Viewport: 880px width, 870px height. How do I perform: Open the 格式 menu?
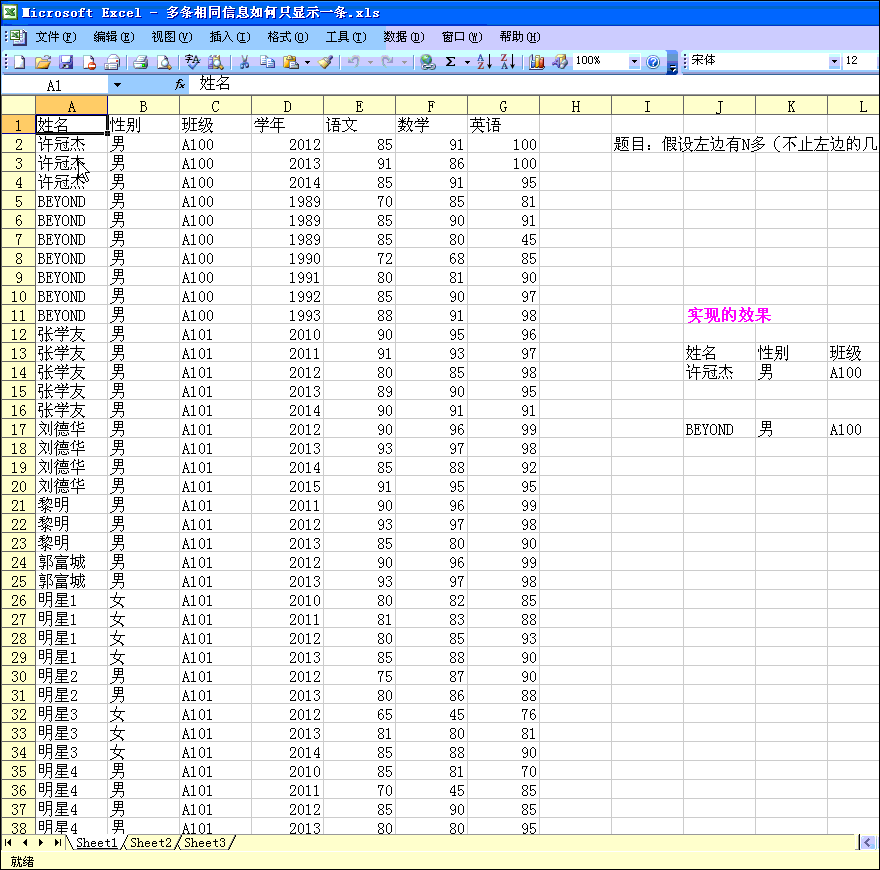(286, 37)
